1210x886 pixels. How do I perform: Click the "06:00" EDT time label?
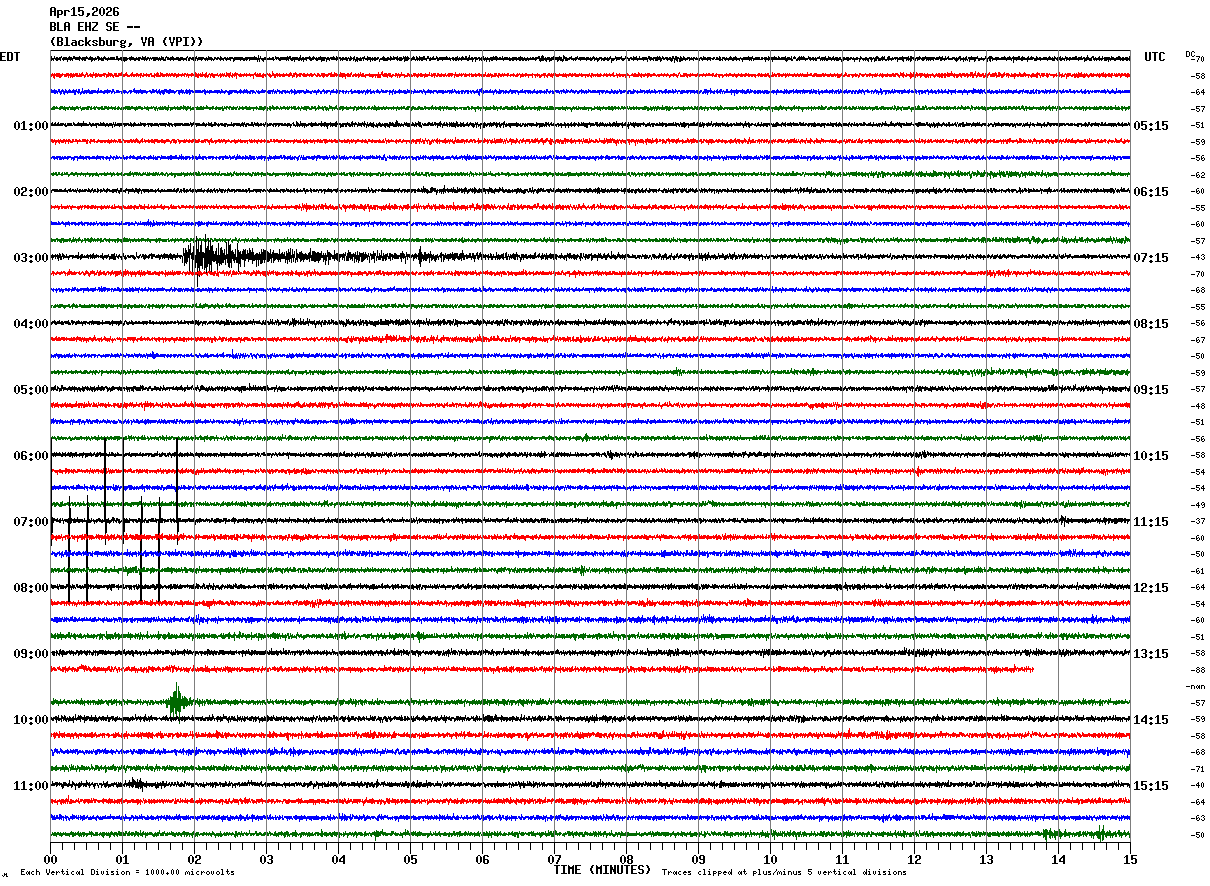point(31,456)
